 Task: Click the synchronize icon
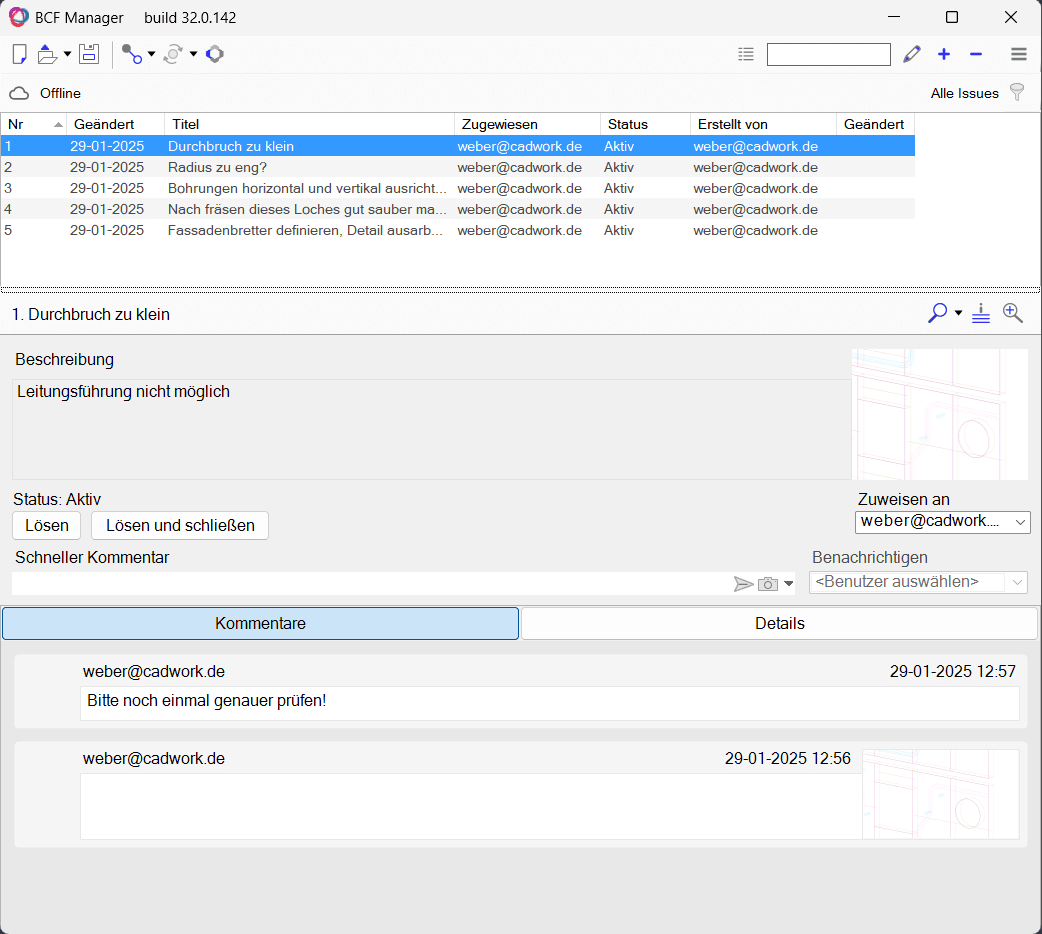(173, 54)
